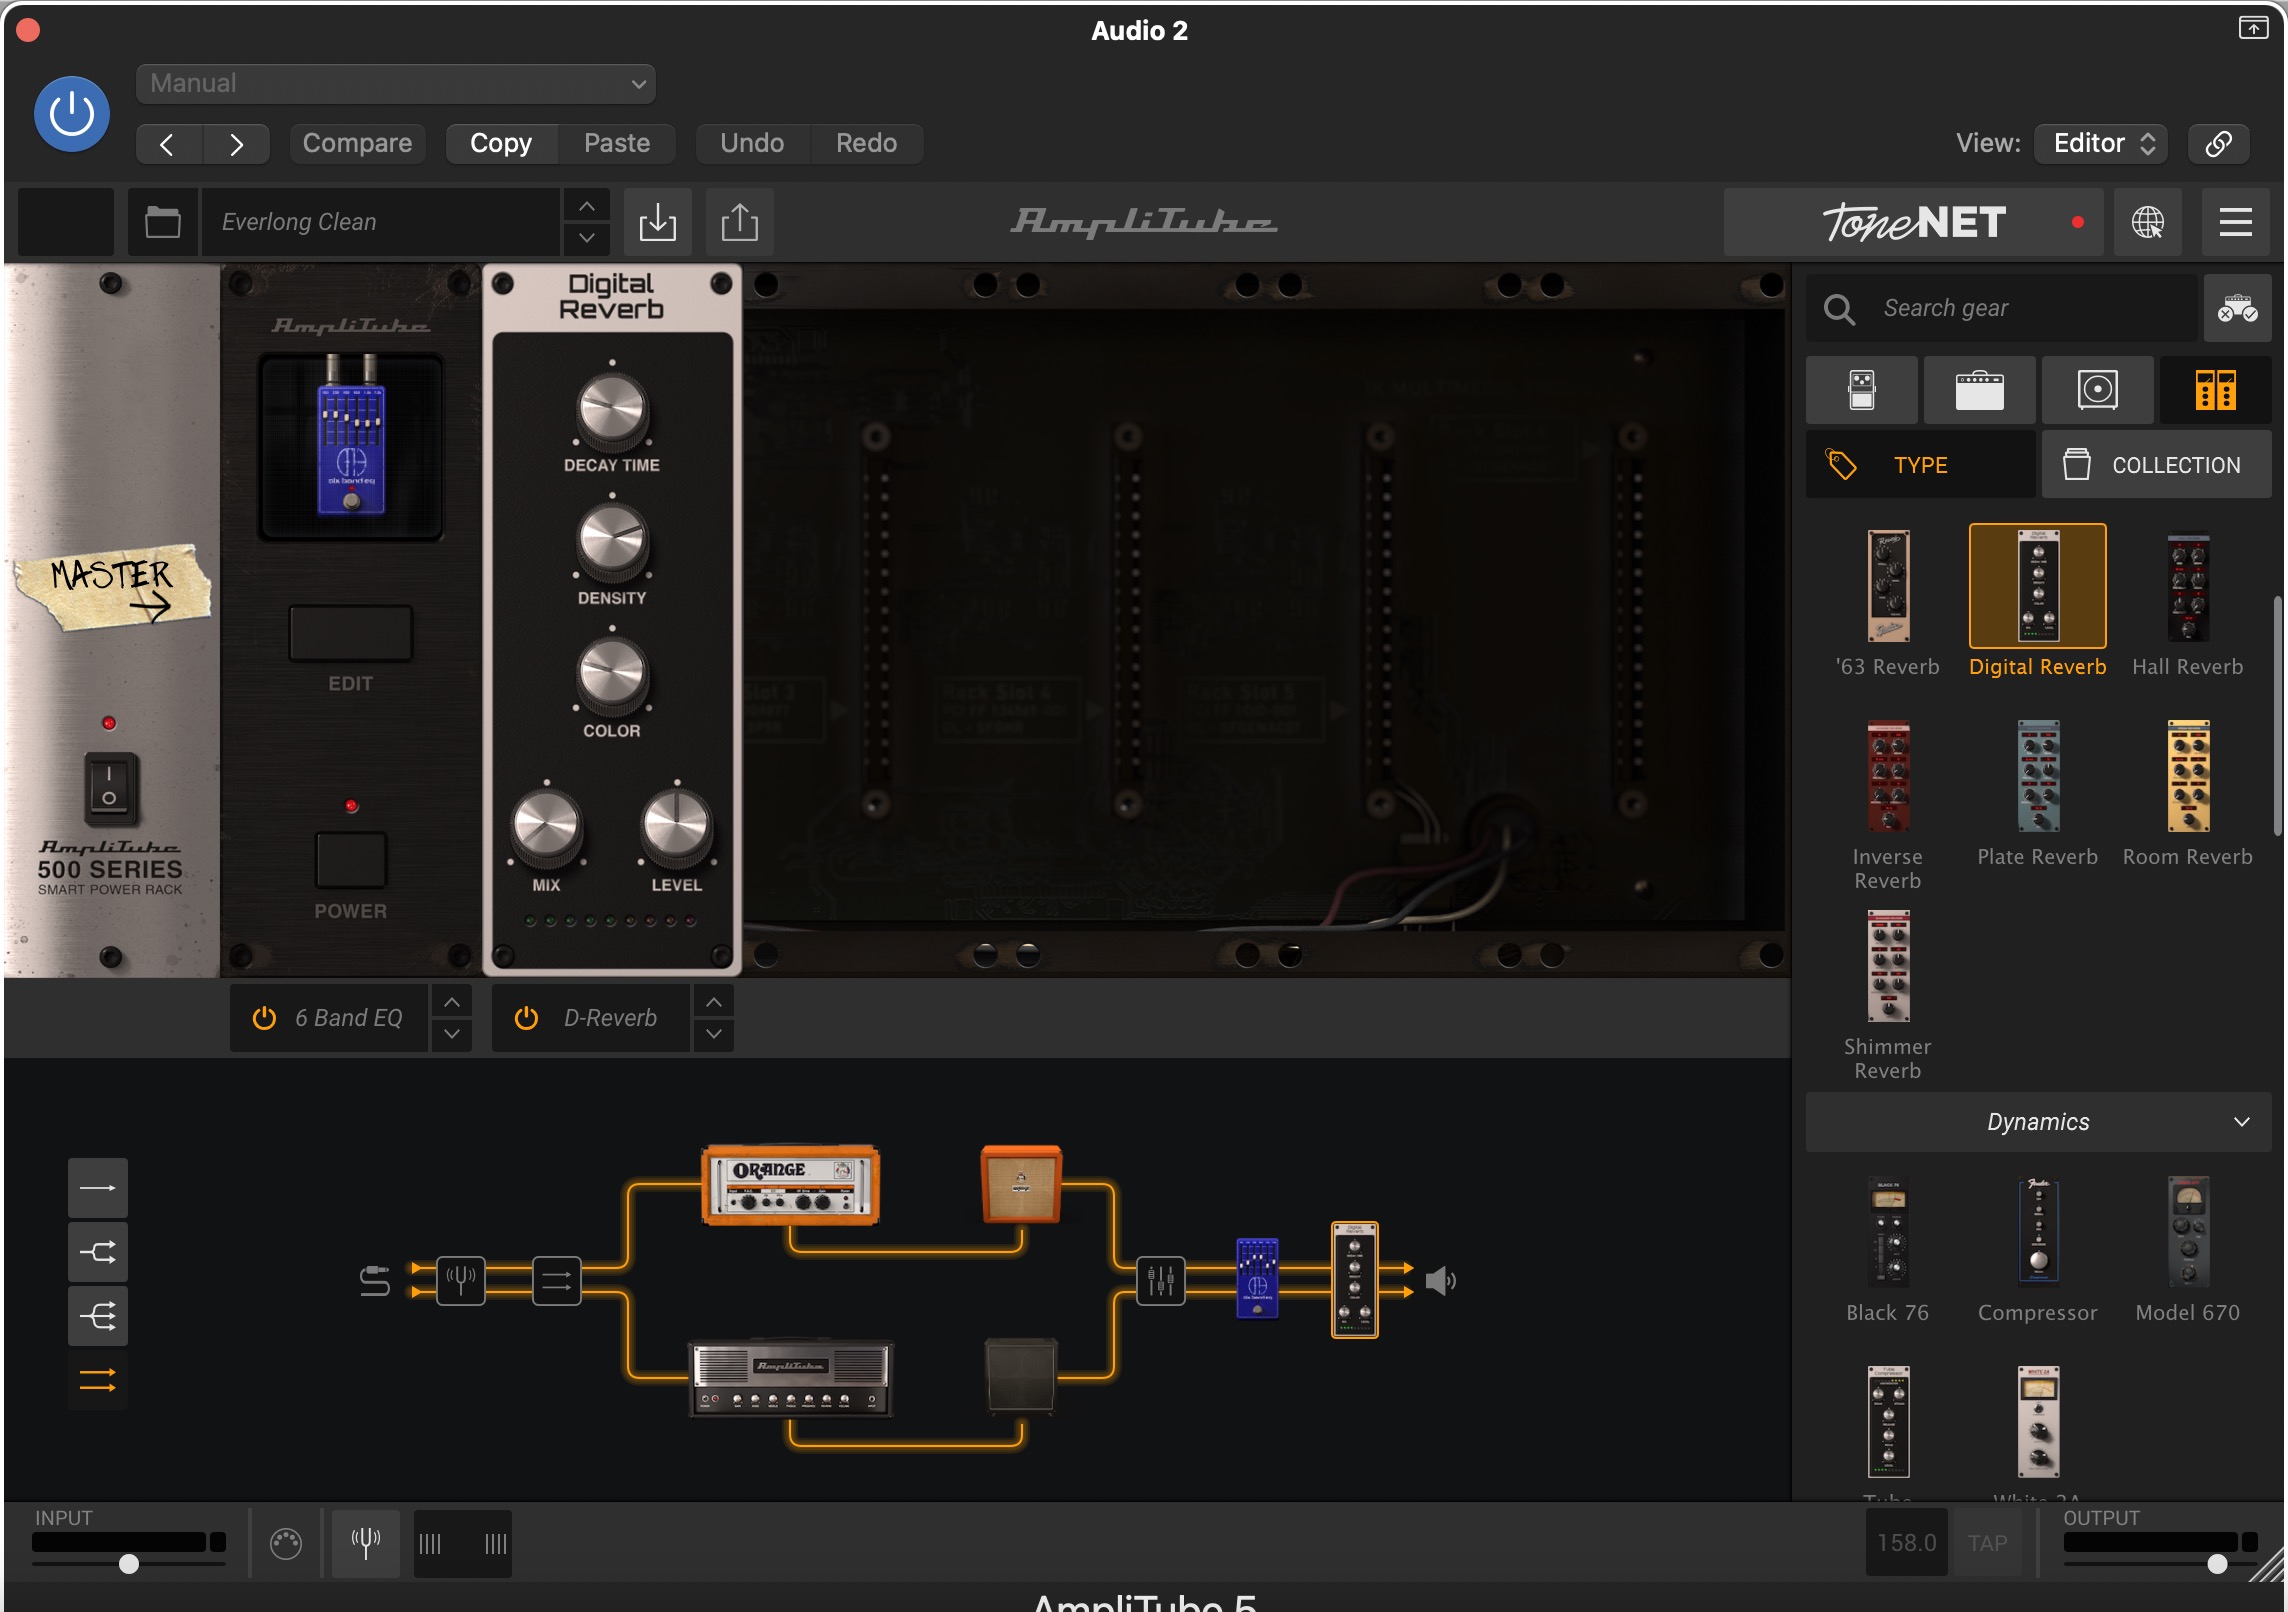Toggle the POWER button on EQ slot

click(350, 860)
